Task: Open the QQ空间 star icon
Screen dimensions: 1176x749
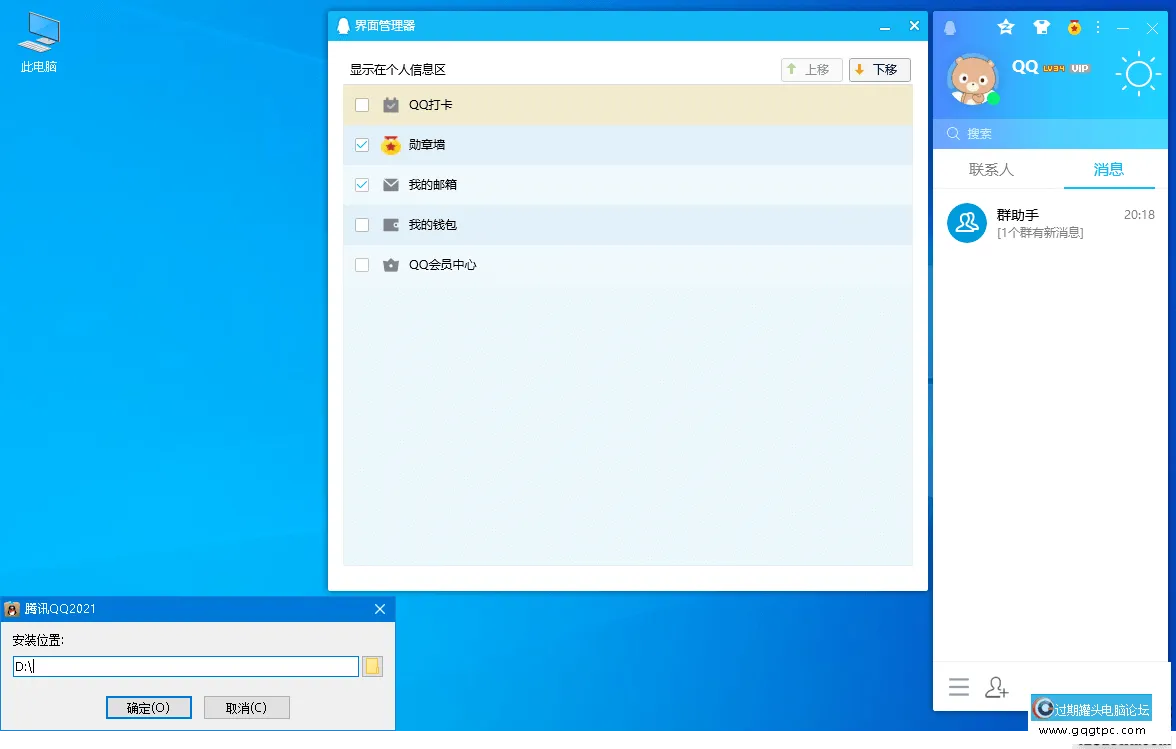Action: point(1006,27)
